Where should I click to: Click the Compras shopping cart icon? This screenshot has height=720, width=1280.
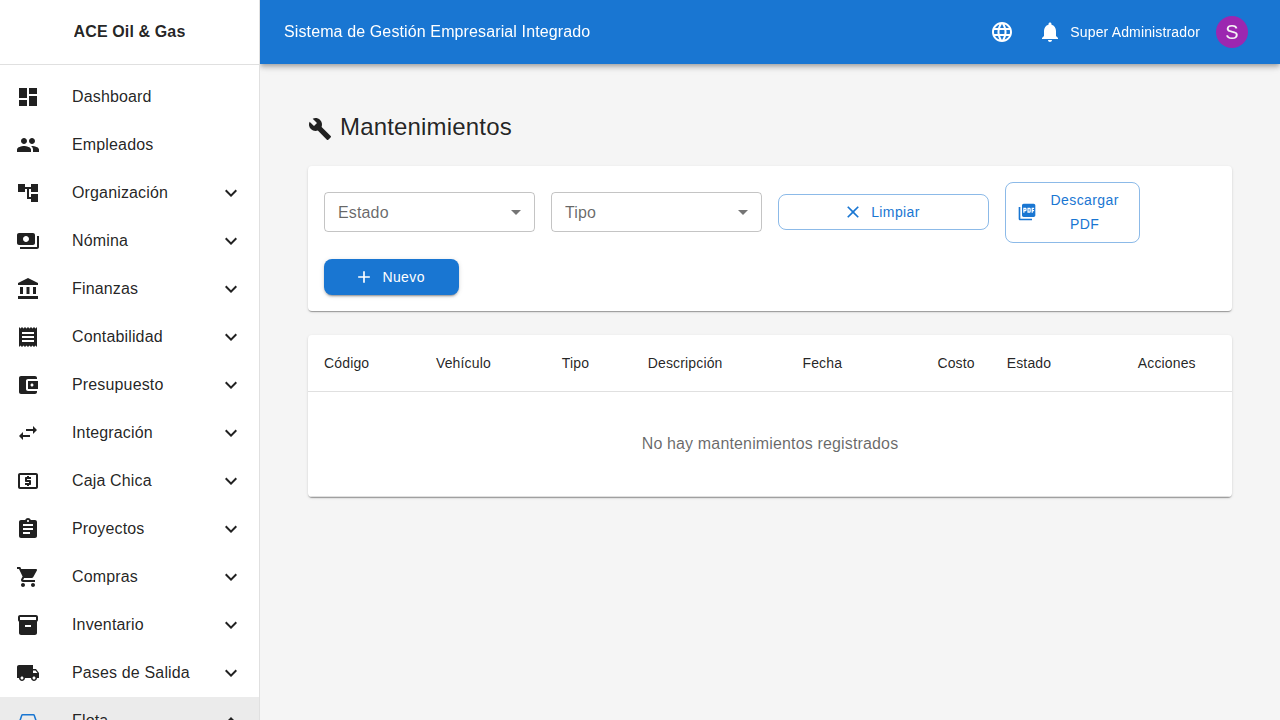click(x=28, y=577)
